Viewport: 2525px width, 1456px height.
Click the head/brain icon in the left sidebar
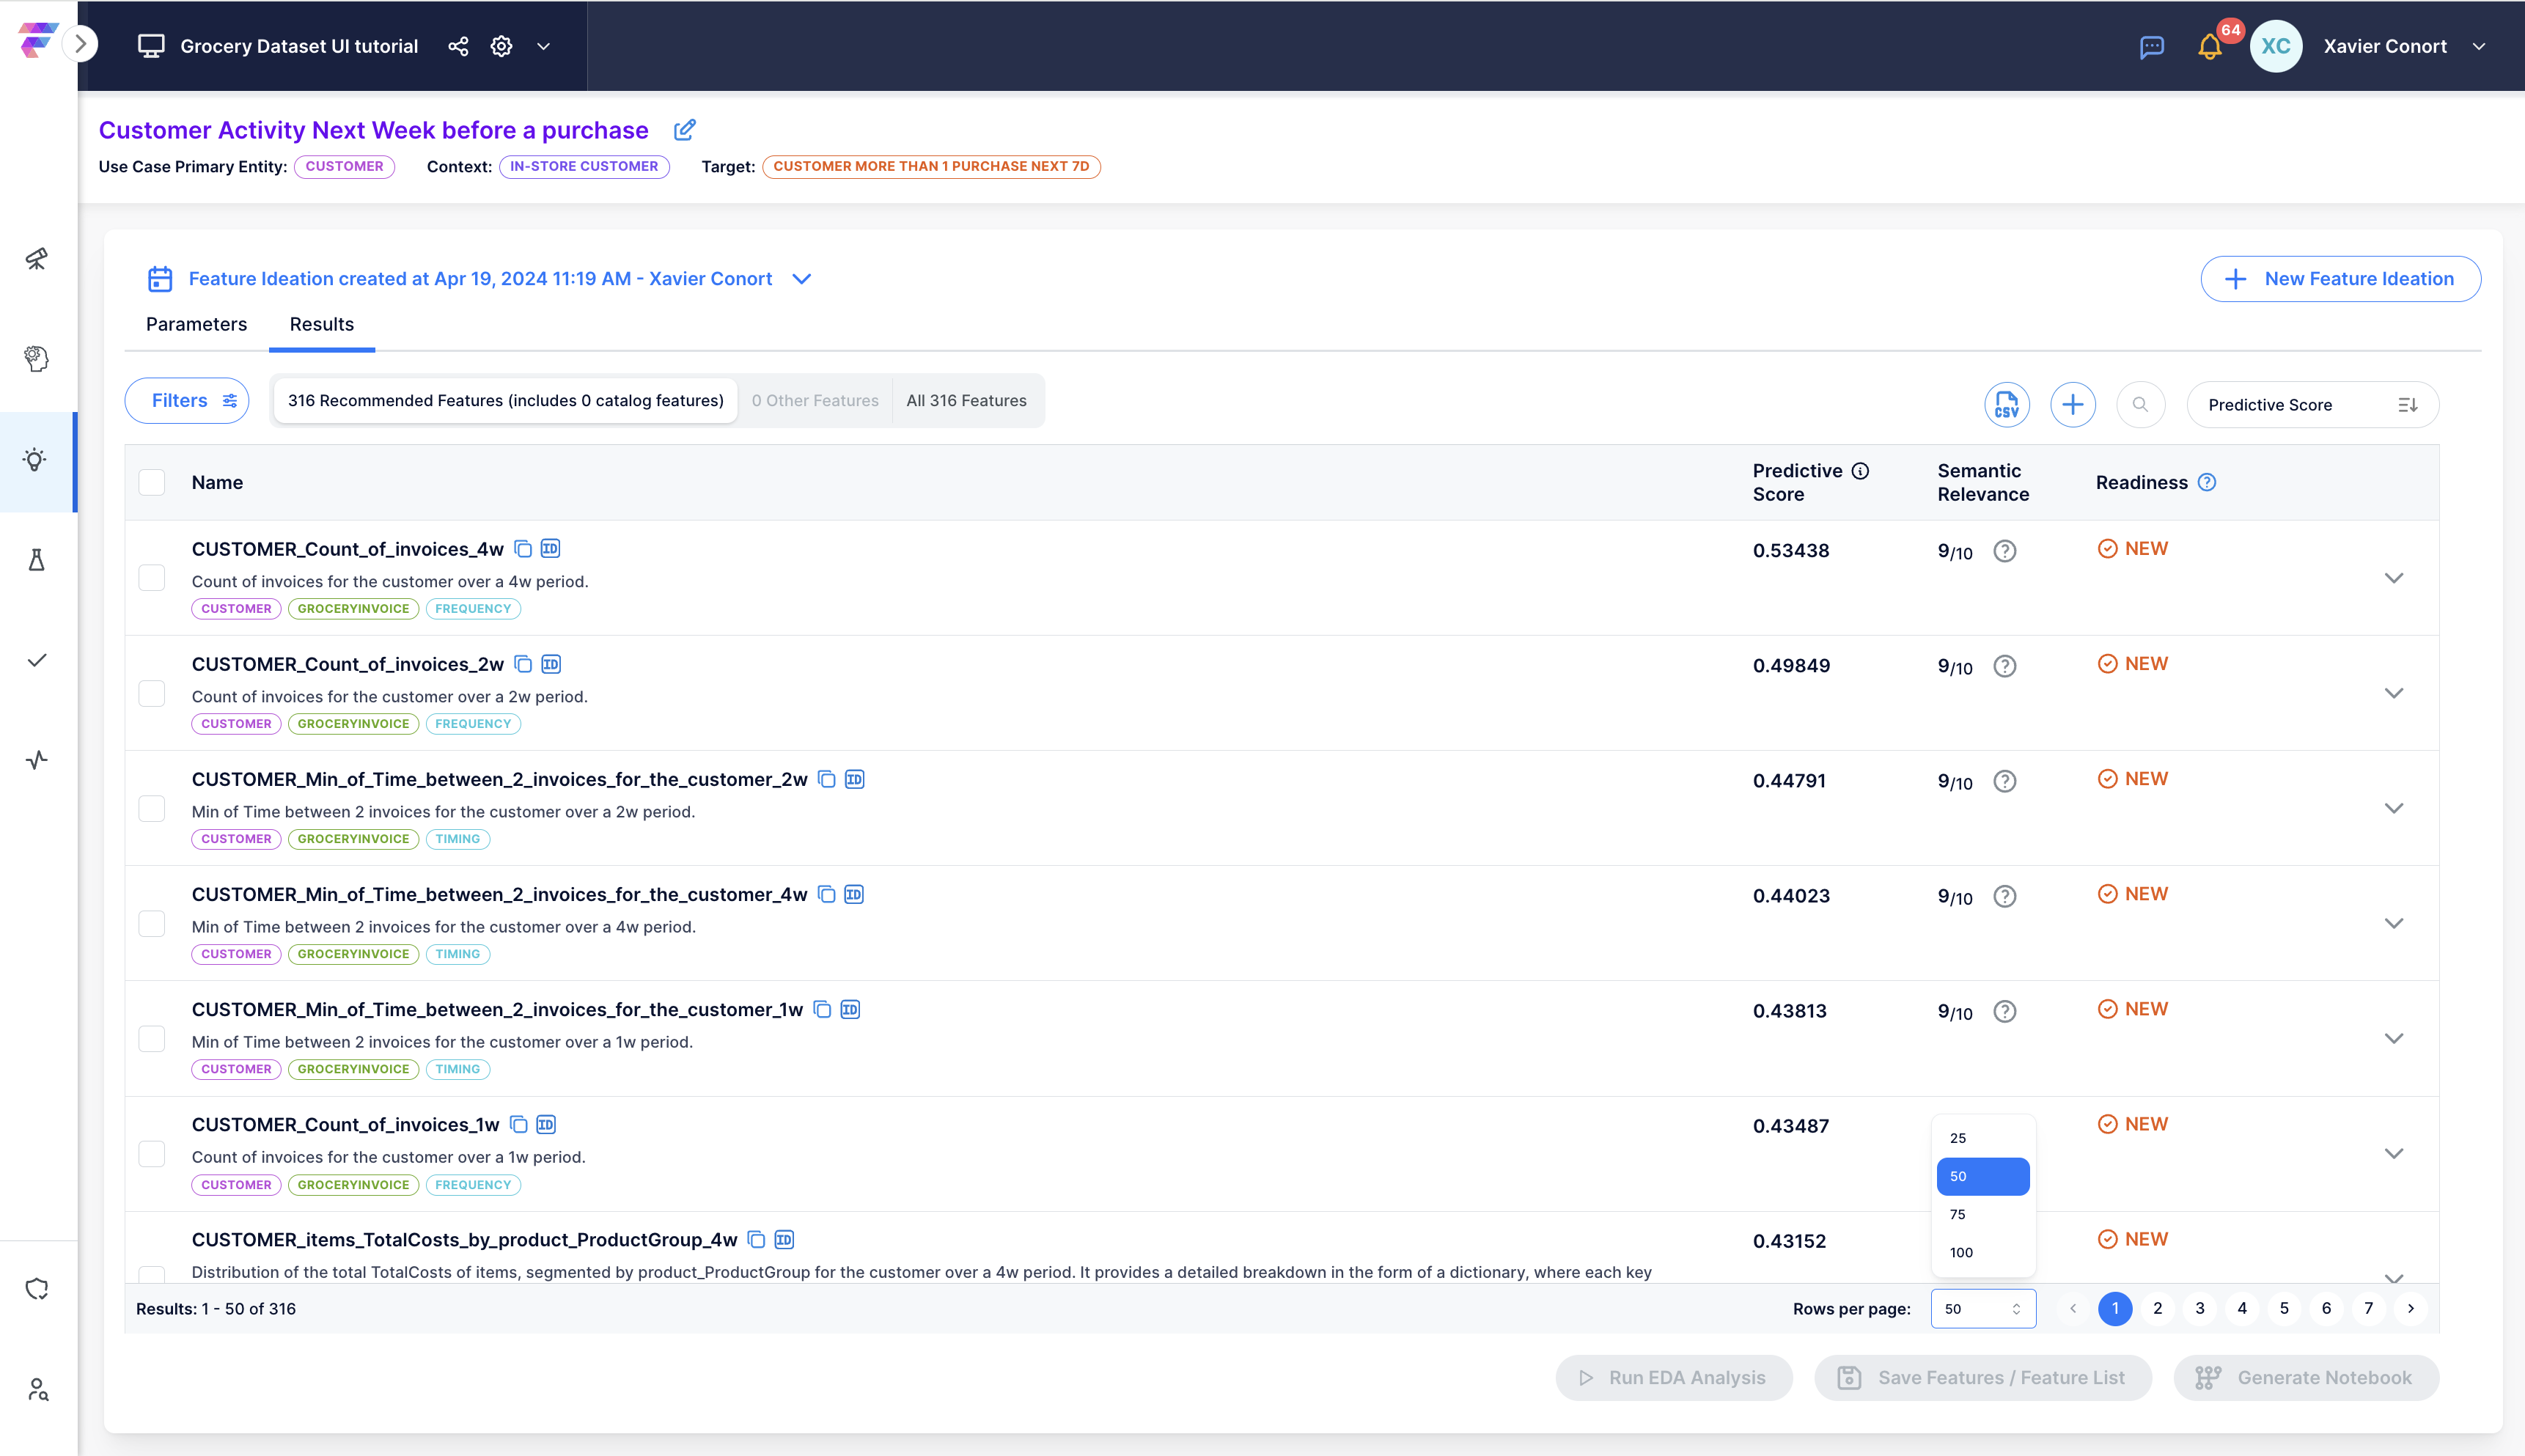pyautogui.click(x=37, y=359)
